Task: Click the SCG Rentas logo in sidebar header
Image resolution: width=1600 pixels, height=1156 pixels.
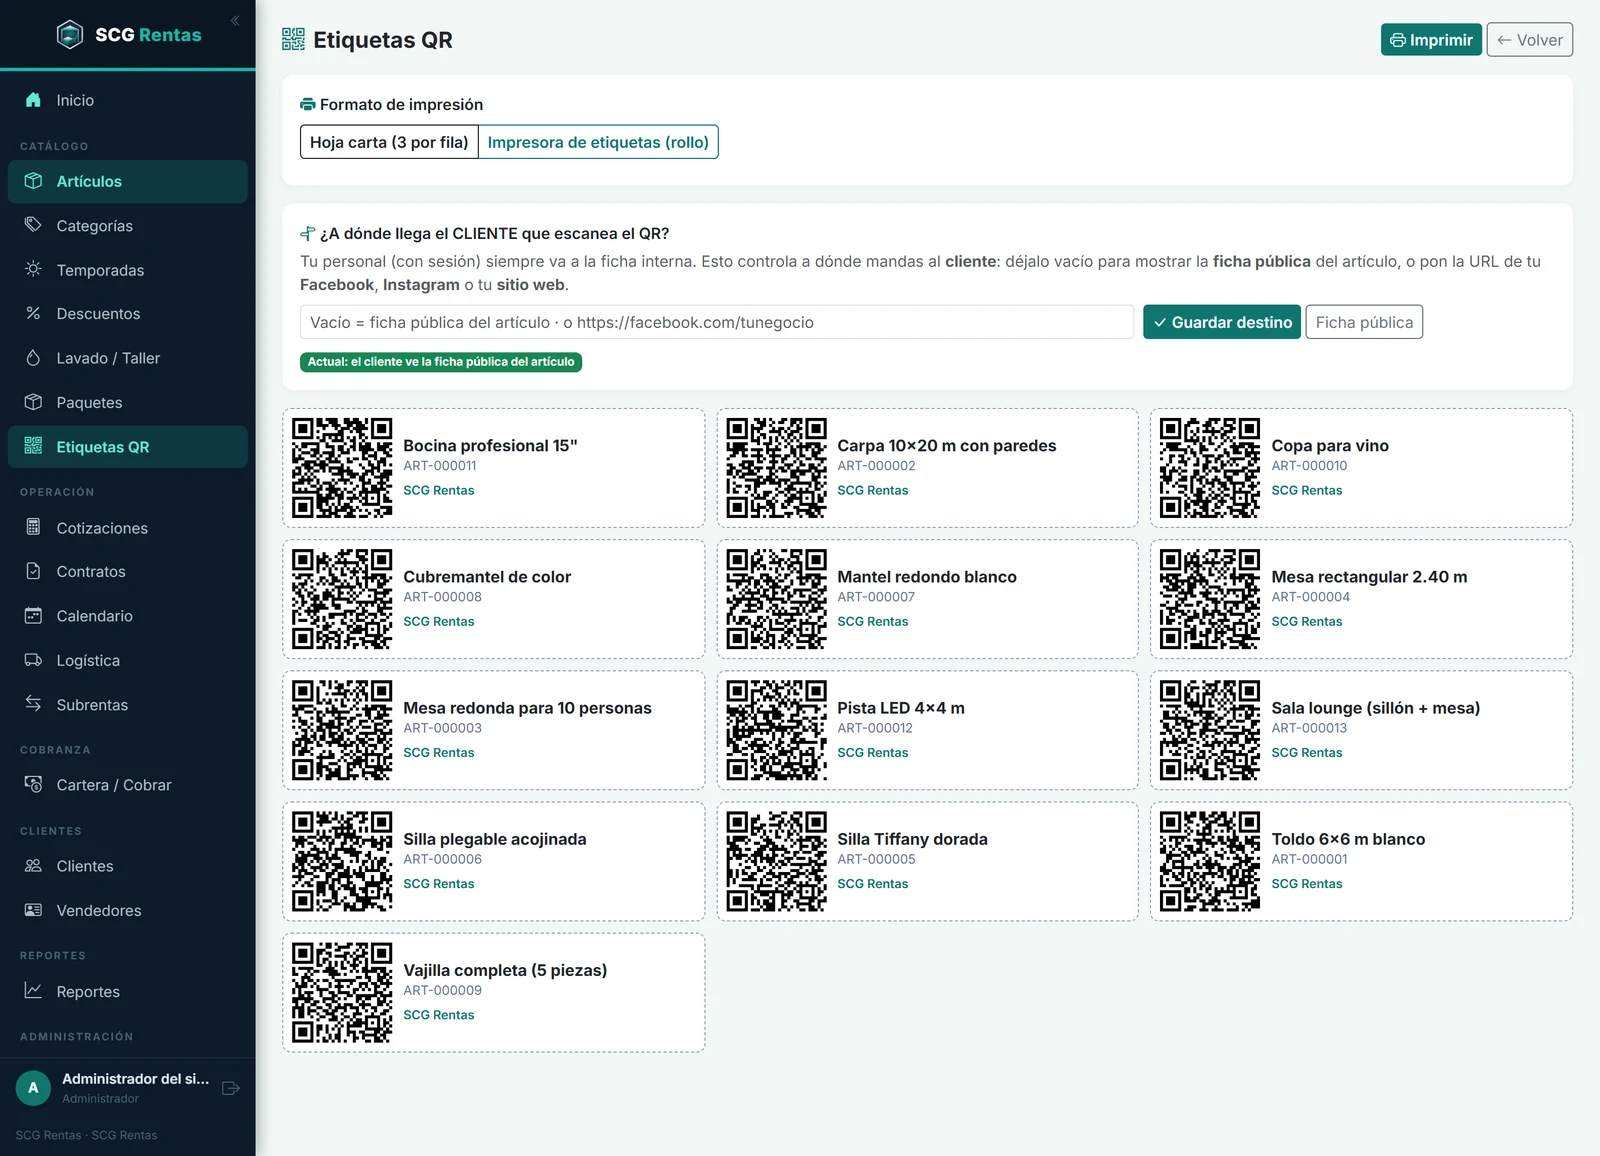Action: (x=129, y=35)
